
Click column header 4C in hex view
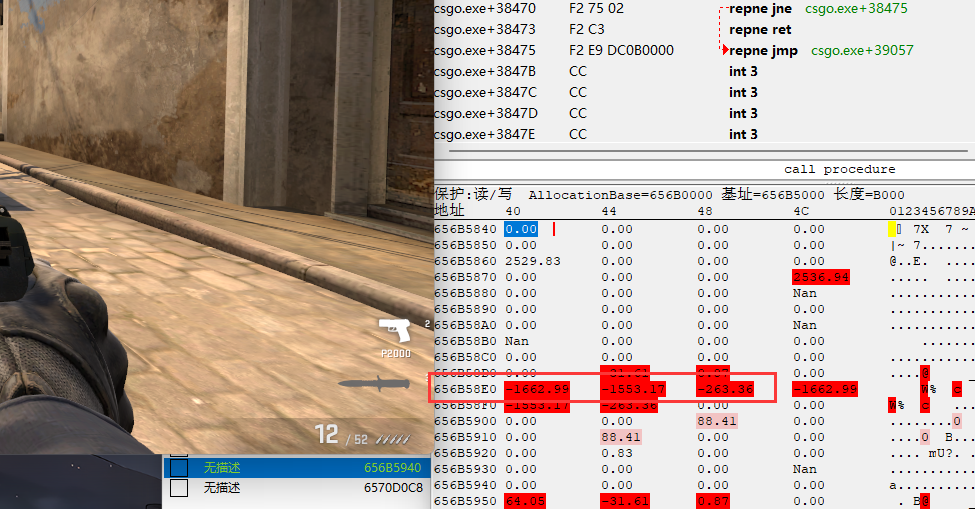point(801,211)
